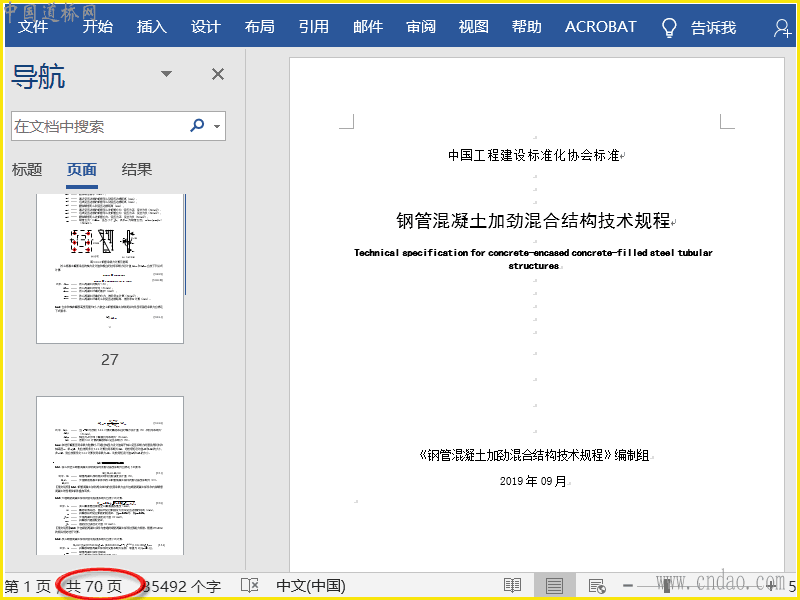The width and height of the screenshot is (800, 600).
Task: Close the 导航 navigation pane
Action: coord(218,74)
